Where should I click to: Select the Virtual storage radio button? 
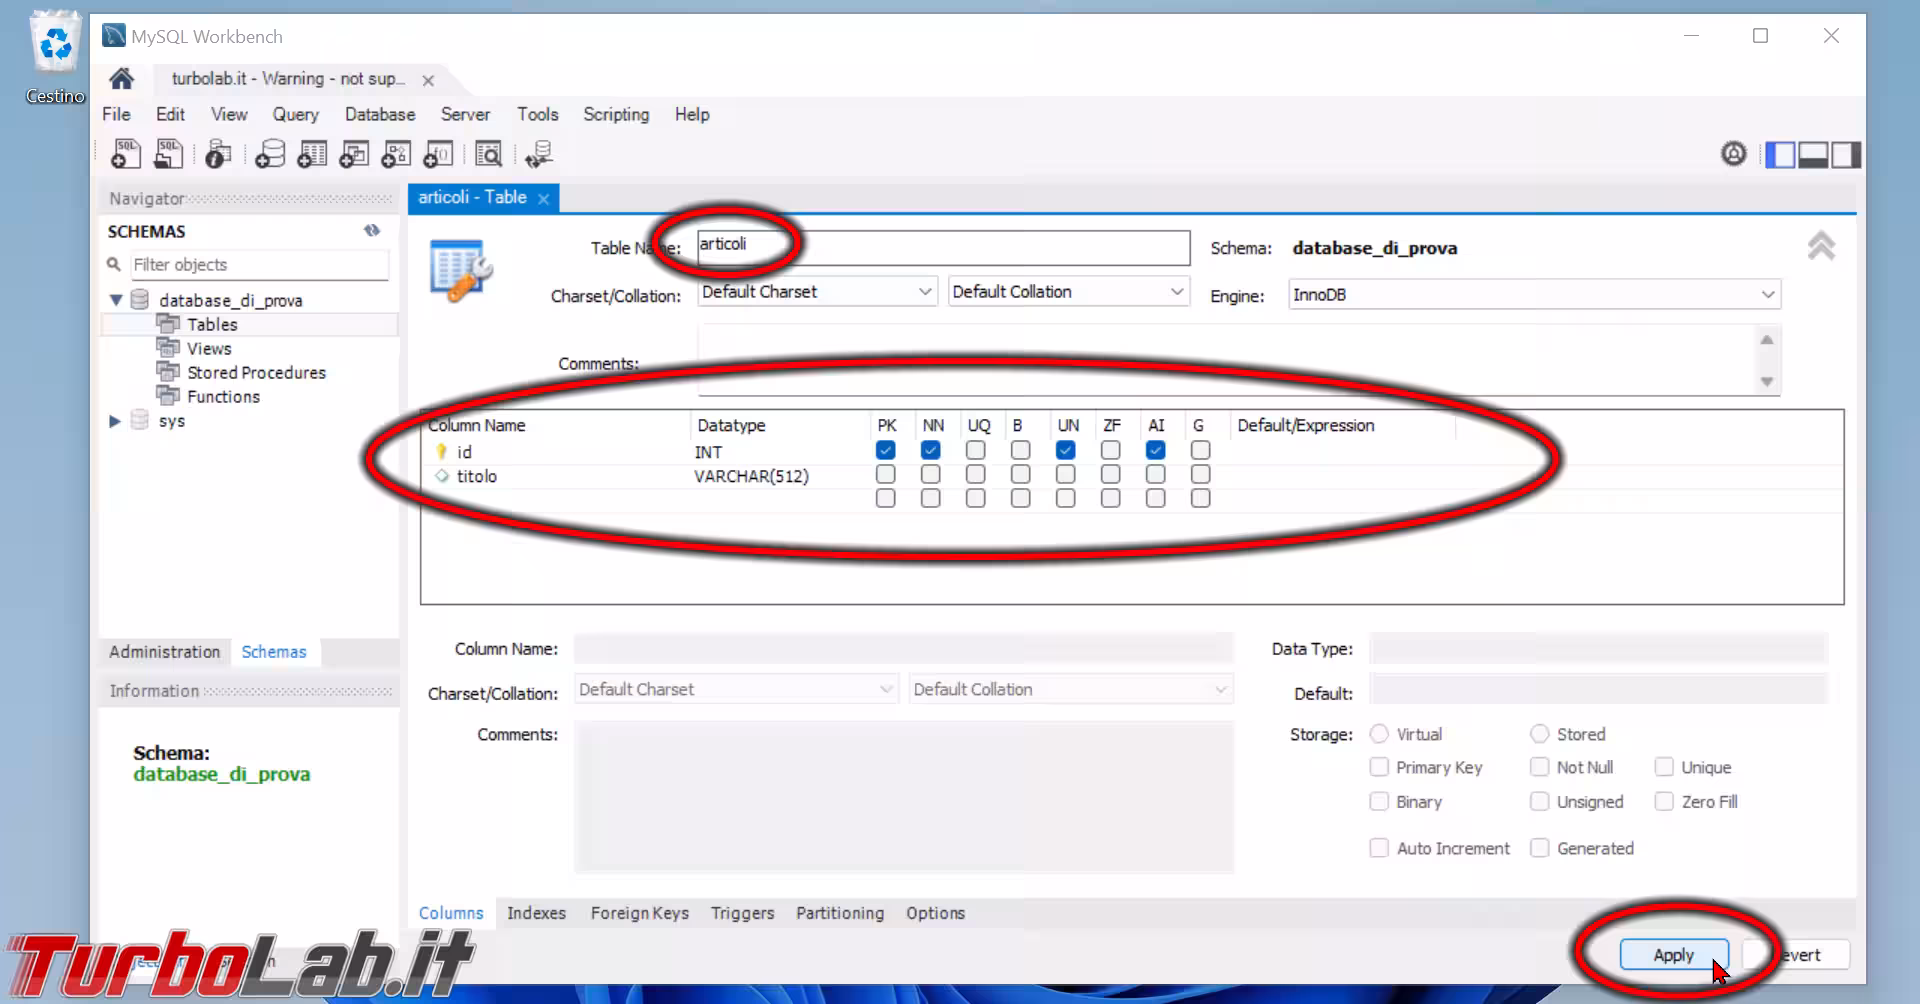click(x=1379, y=734)
